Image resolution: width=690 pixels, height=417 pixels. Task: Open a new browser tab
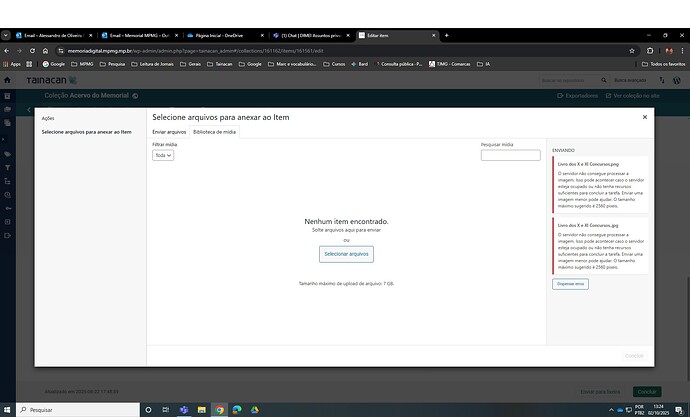[x=446, y=35]
